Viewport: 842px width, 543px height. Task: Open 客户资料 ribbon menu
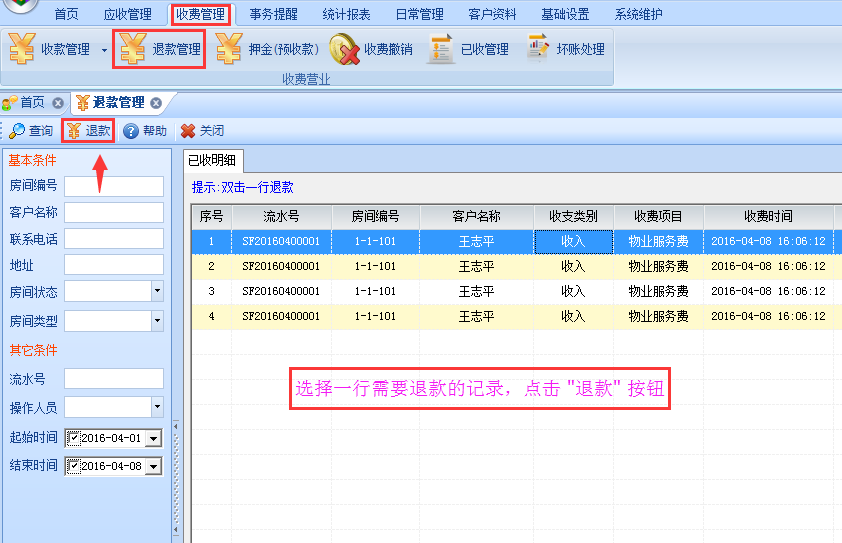pyautogui.click(x=492, y=14)
